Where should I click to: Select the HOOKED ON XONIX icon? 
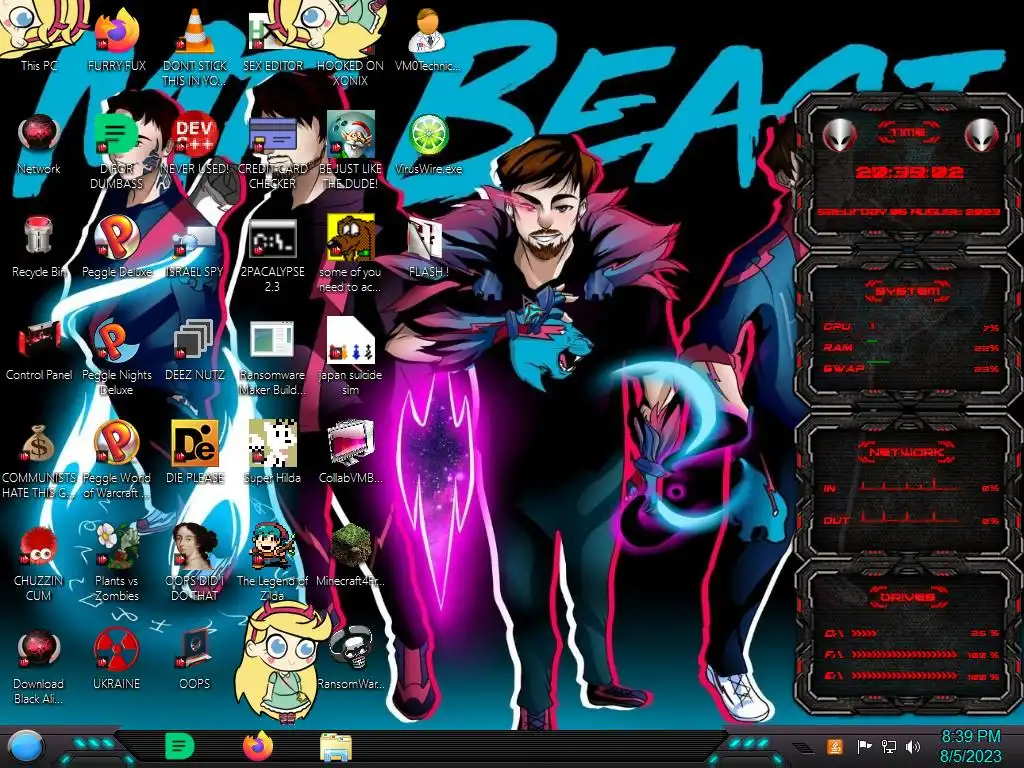tap(350, 47)
